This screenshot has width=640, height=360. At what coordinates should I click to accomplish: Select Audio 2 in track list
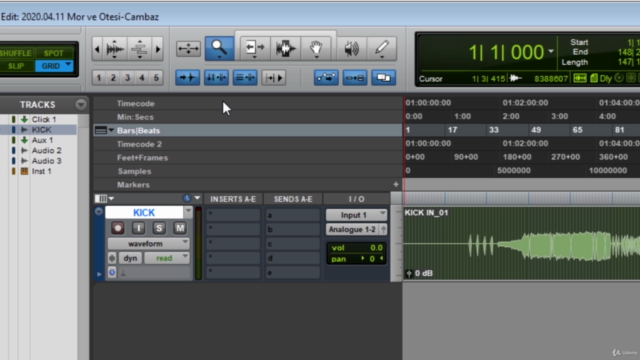pos(47,150)
